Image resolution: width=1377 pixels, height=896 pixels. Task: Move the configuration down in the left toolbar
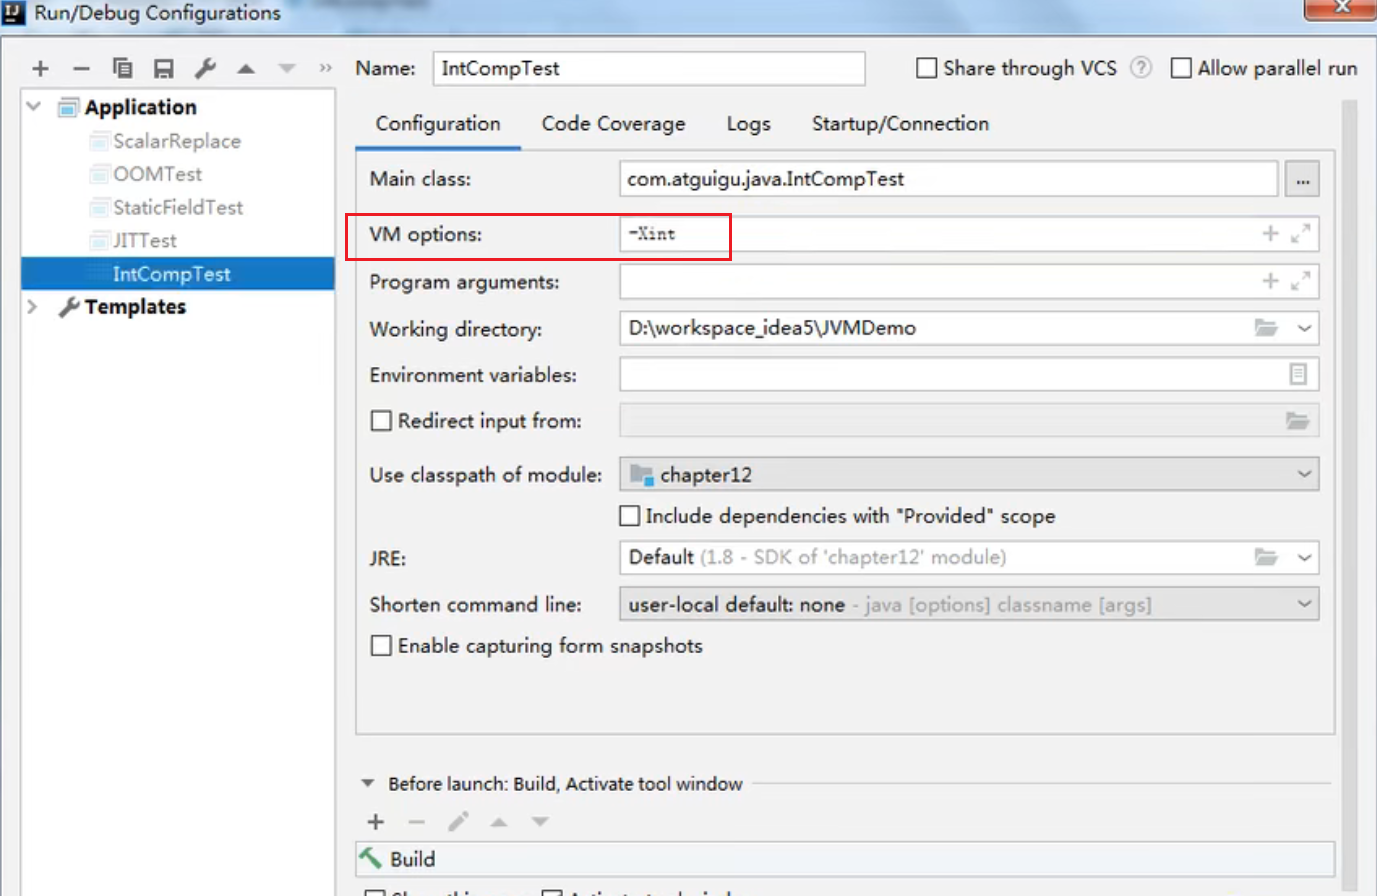click(x=287, y=69)
